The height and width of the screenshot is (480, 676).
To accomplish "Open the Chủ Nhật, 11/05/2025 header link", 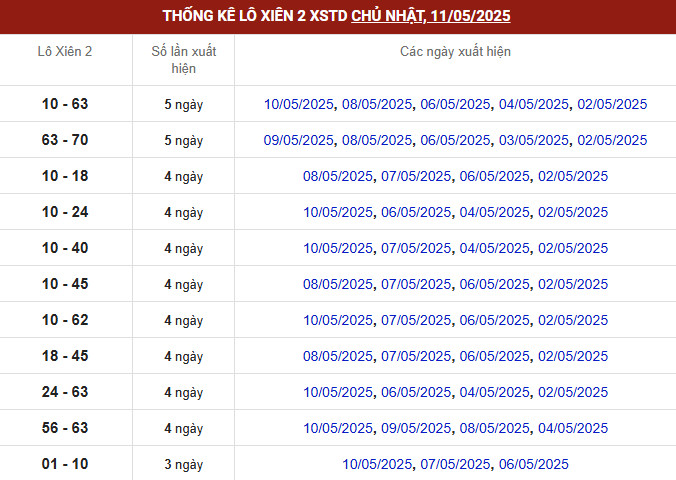I will [x=431, y=16].
